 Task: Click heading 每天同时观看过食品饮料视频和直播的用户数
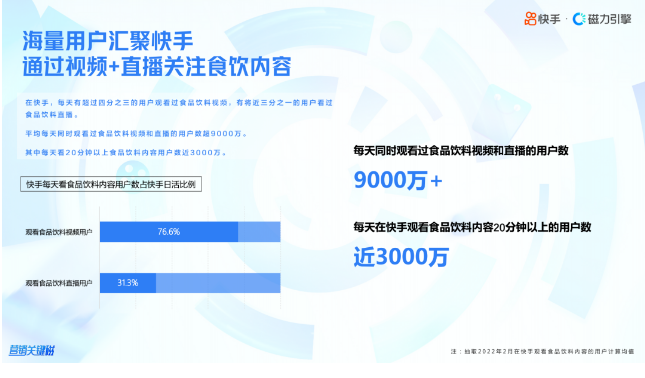(x=461, y=151)
